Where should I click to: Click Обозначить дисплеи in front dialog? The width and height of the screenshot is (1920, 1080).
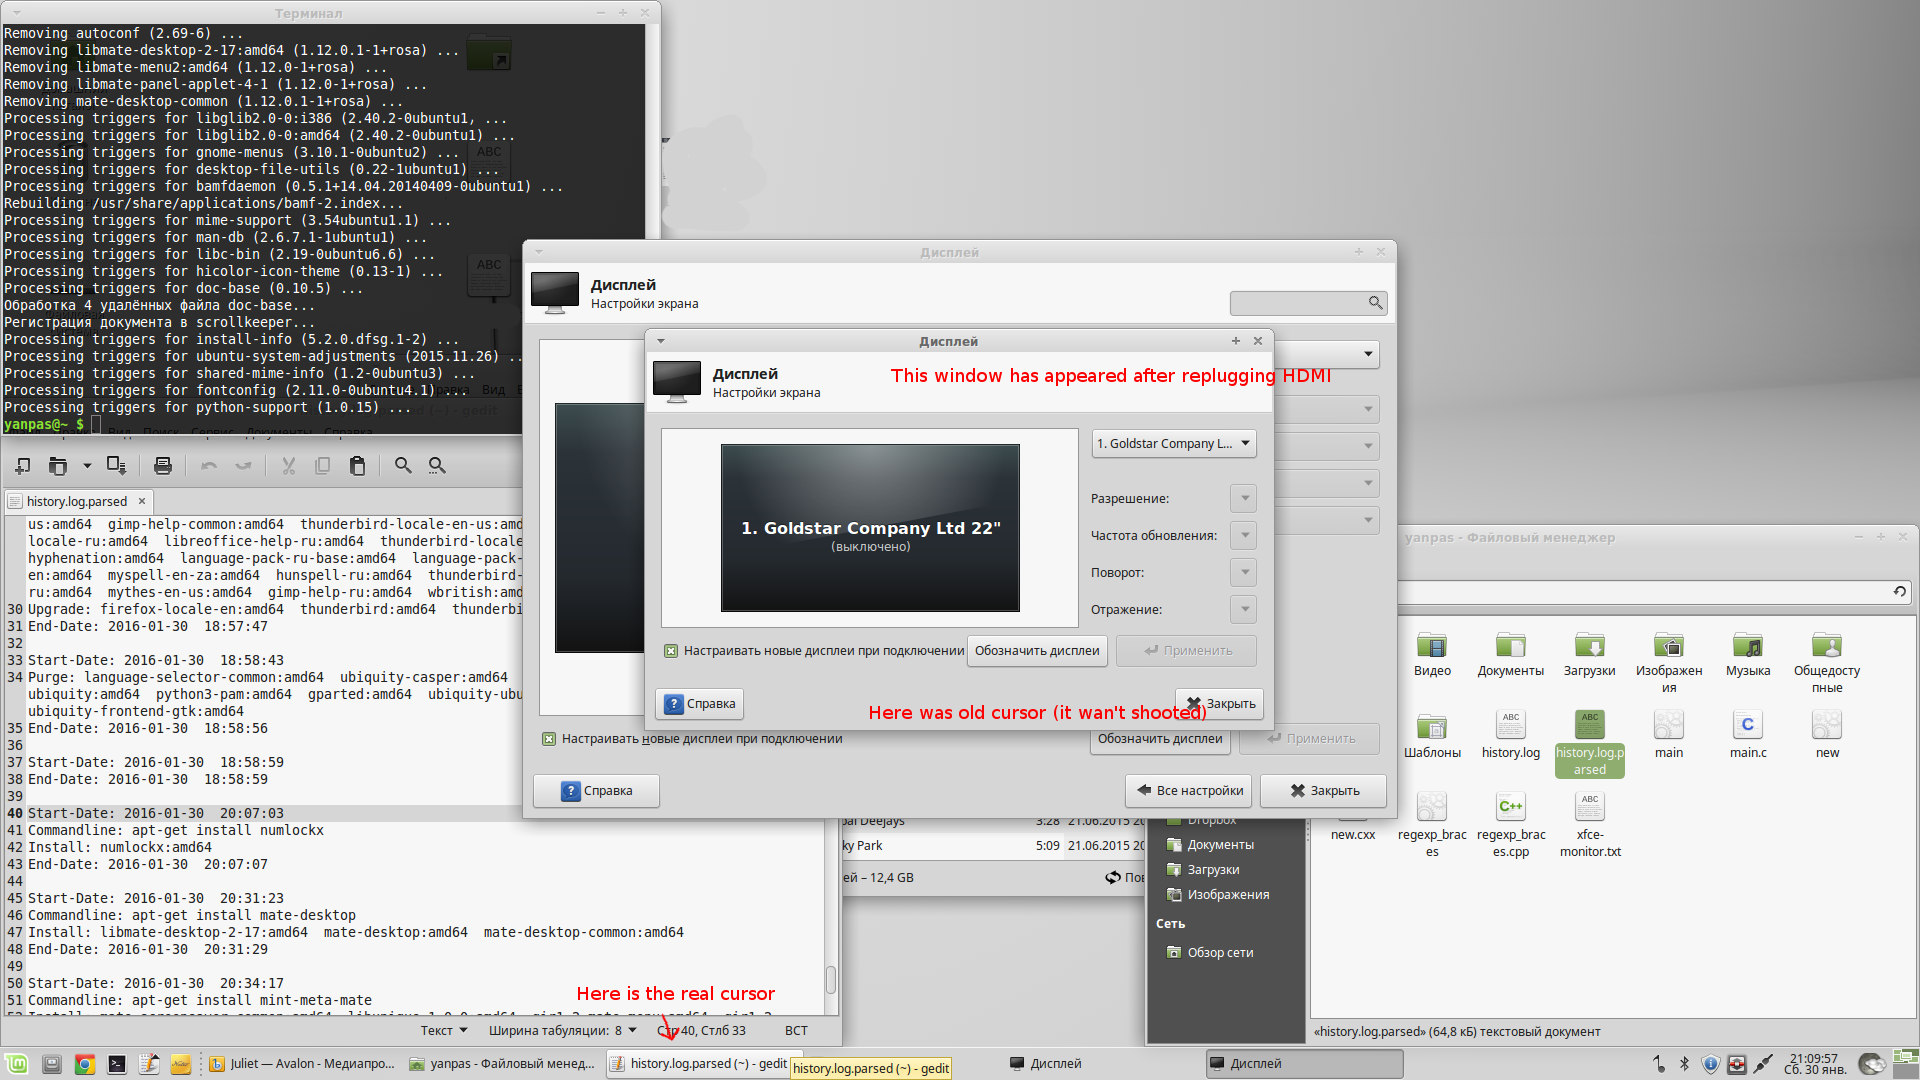point(1036,651)
